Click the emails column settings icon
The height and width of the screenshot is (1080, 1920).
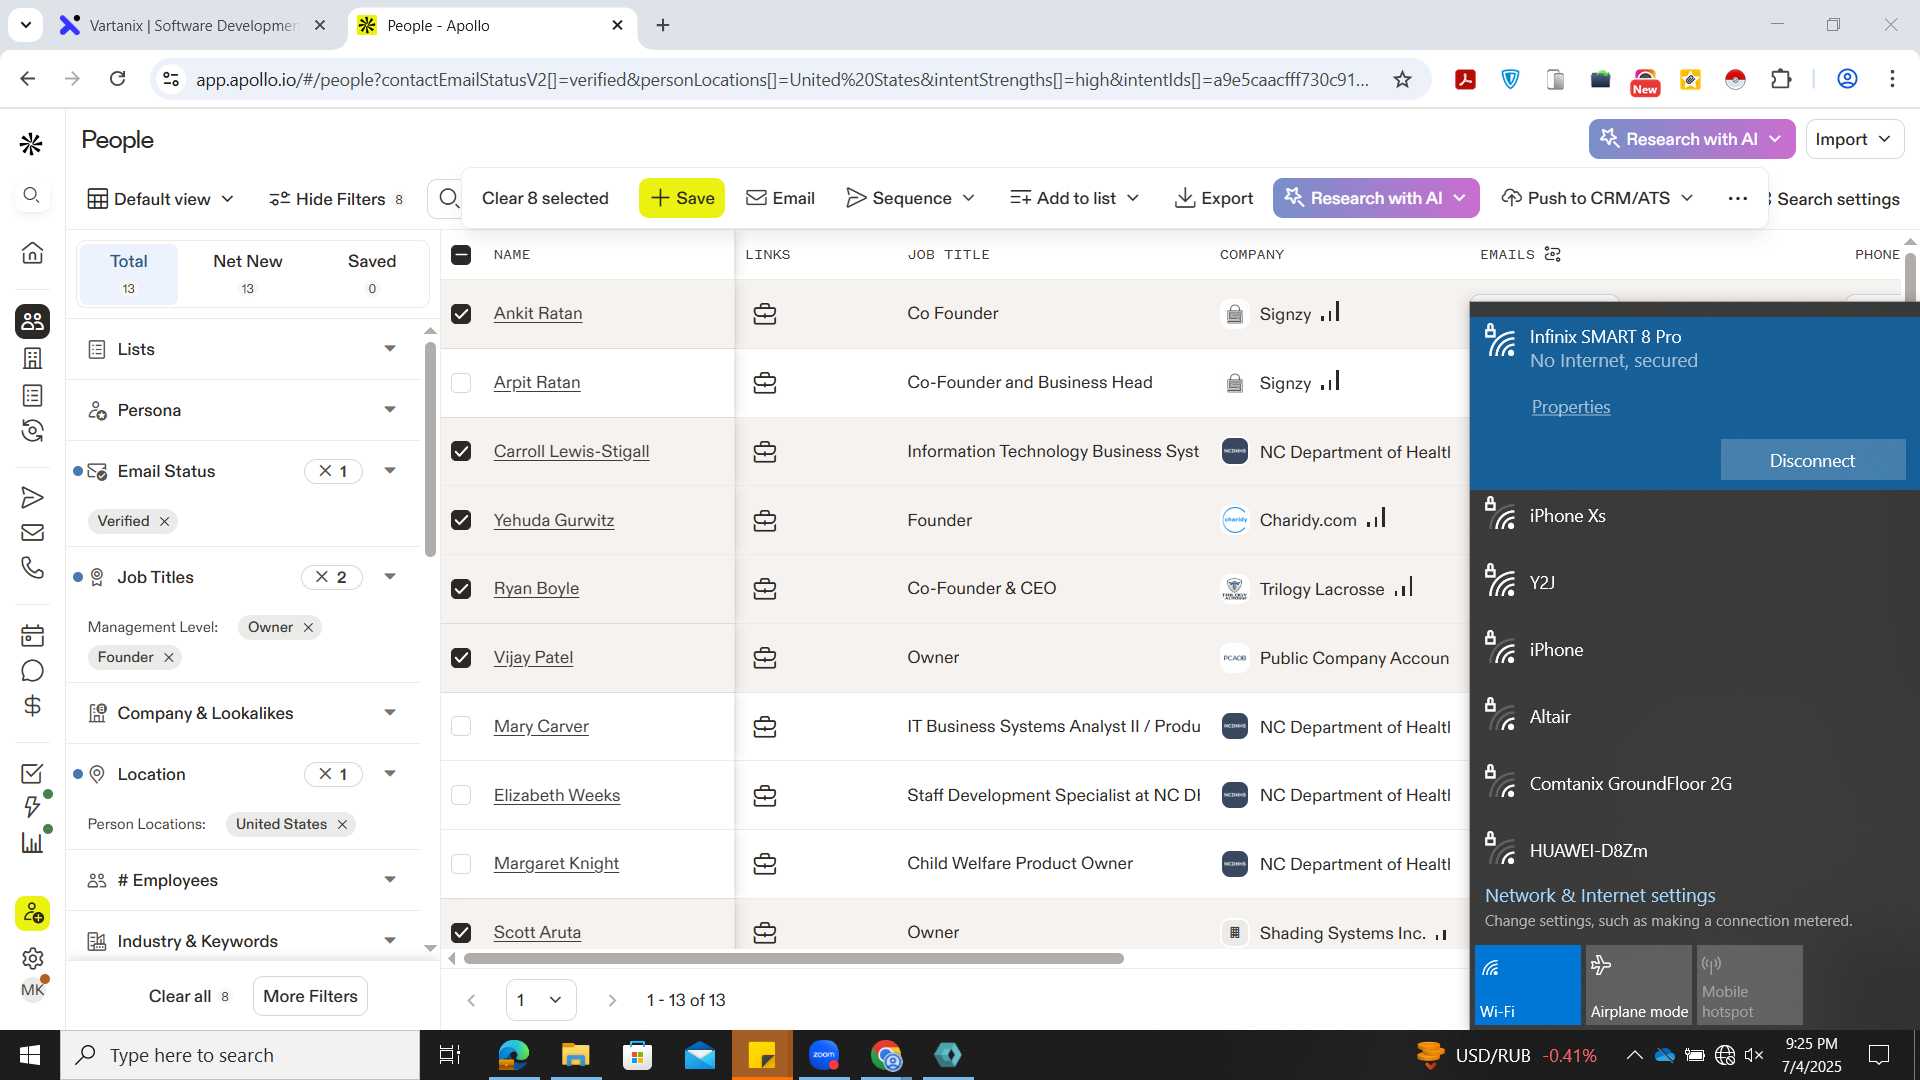click(1552, 254)
